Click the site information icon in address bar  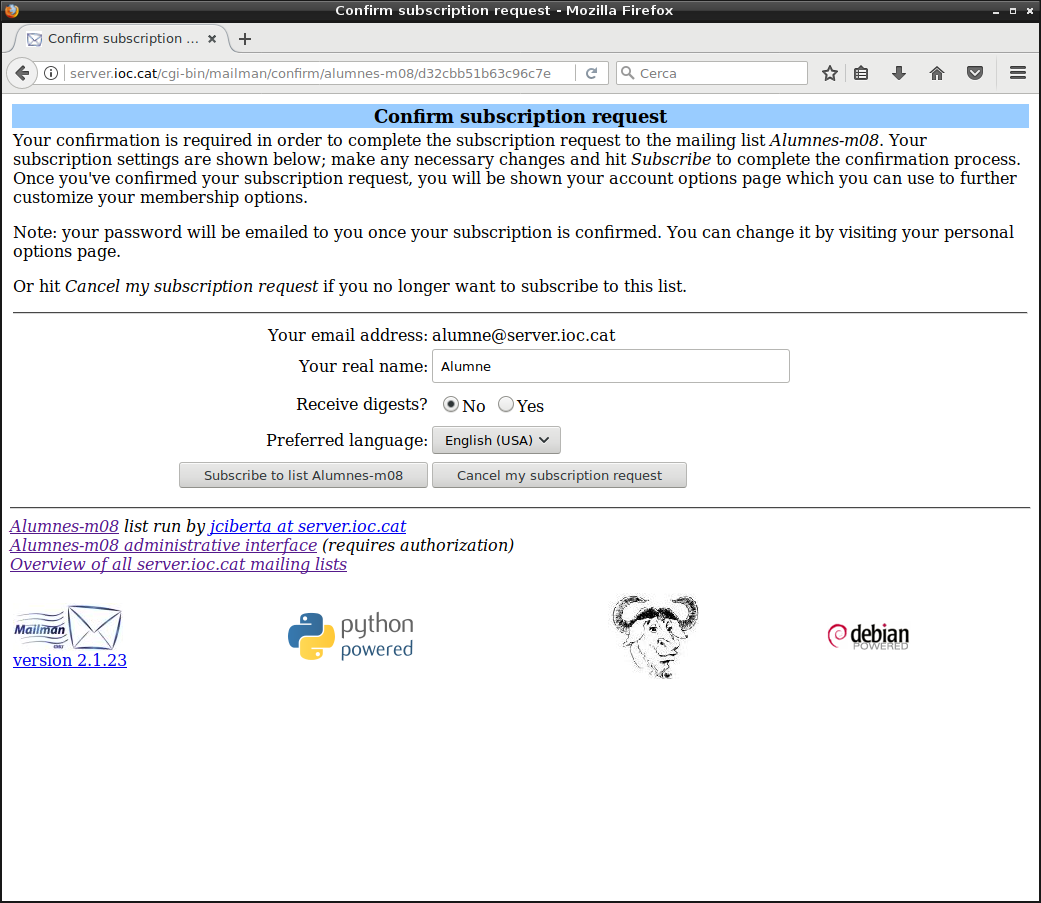[x=51, y=73]
